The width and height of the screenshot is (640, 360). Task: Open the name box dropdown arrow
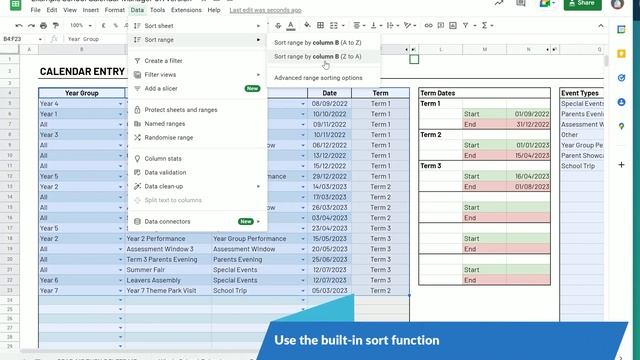40,39
